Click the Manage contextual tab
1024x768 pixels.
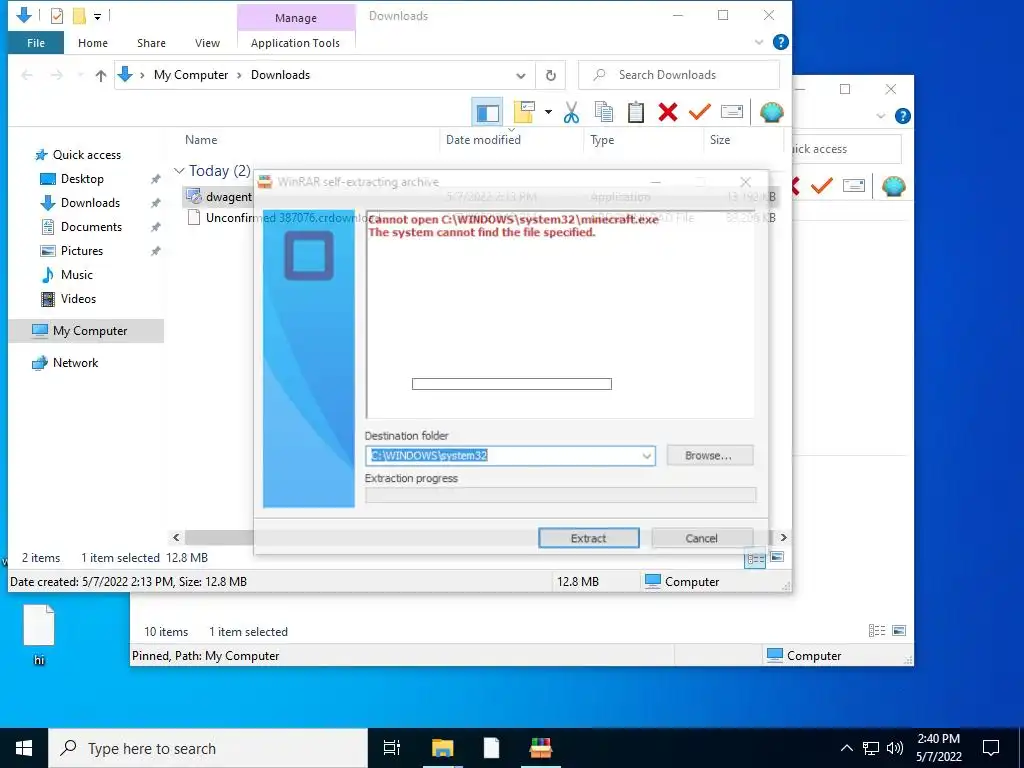296,18
